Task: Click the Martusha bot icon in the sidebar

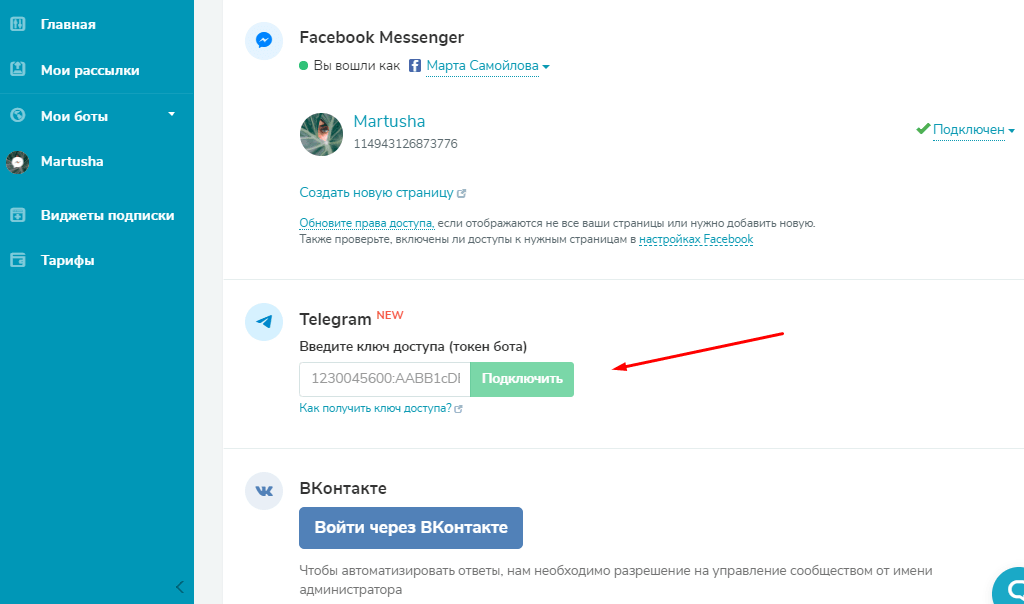Action: (20, 161)
